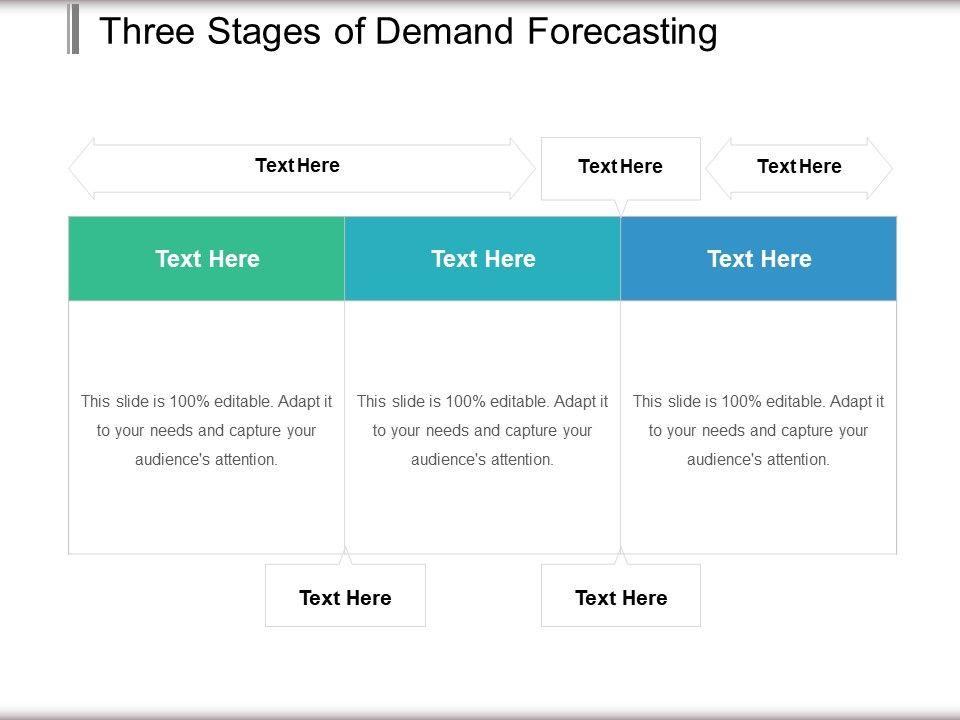Select the gray vertical accent bar beside title
This screenshot has width=960, height=720.
[73, 29]
